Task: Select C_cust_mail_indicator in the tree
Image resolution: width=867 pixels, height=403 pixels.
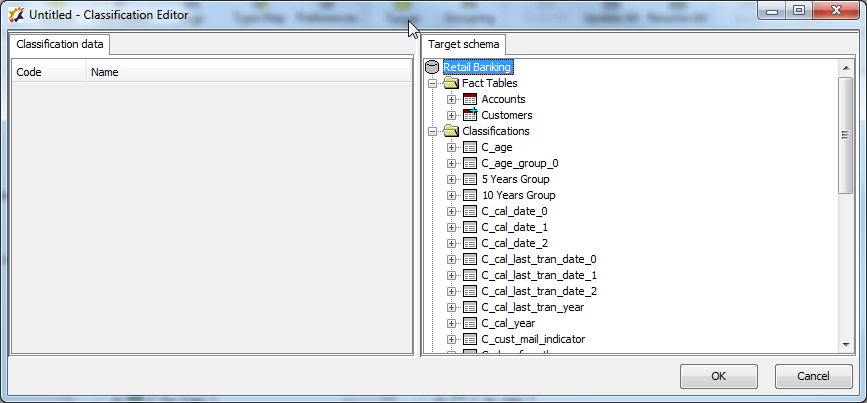Action: (533, 339)
